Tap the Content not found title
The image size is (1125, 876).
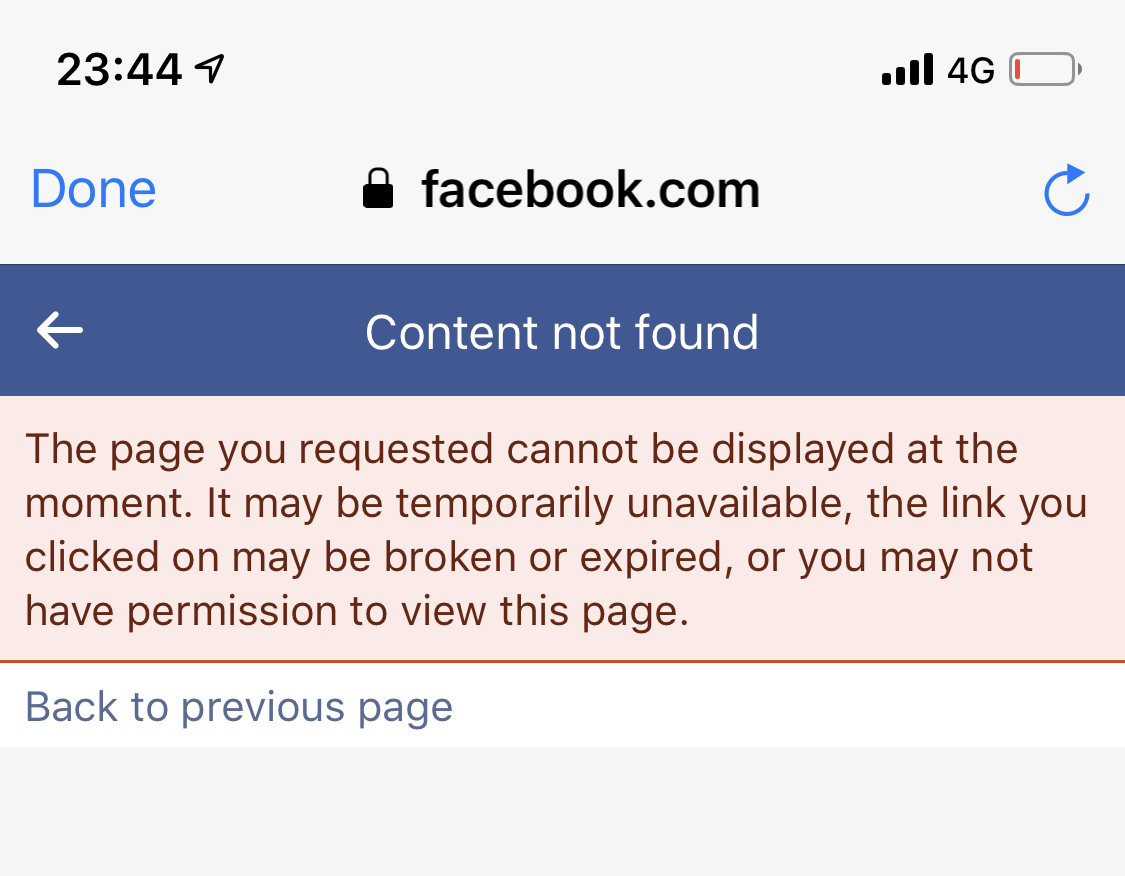pyautogui.click(x=562, y=332)
